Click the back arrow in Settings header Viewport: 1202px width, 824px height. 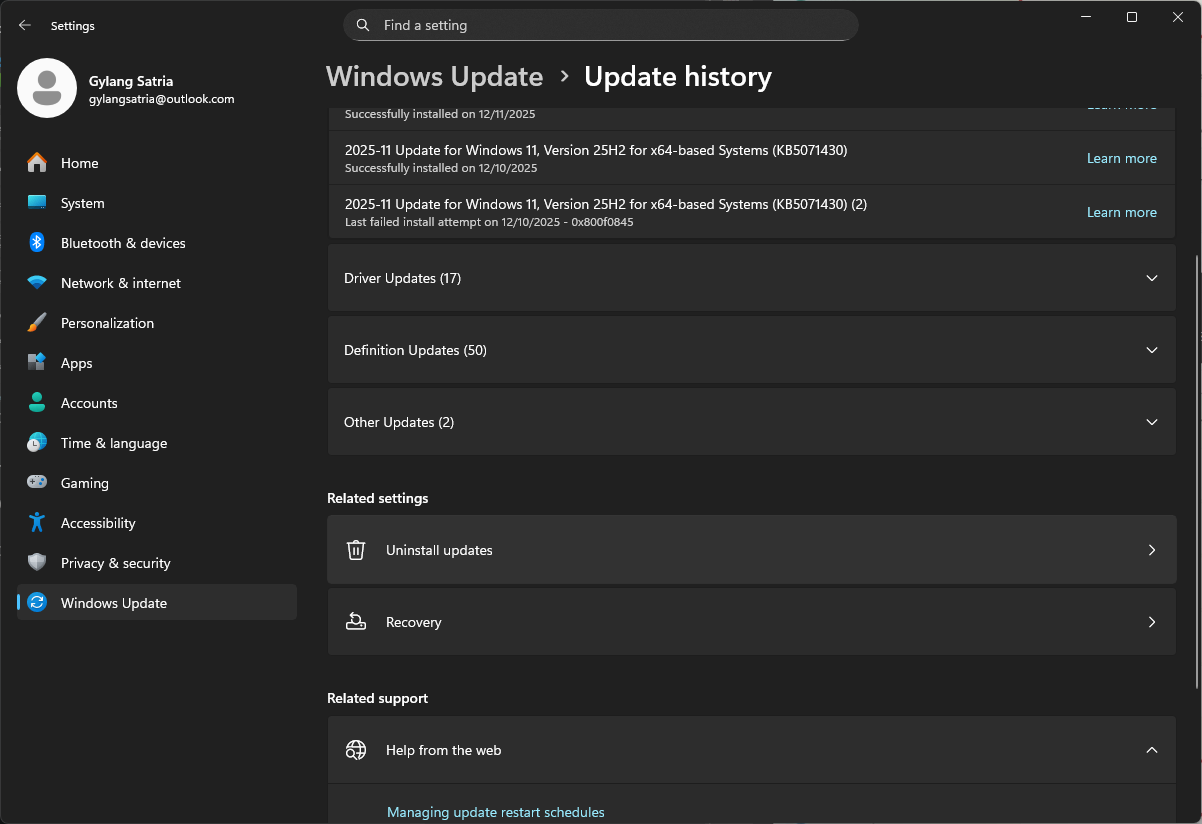(25, 26)
